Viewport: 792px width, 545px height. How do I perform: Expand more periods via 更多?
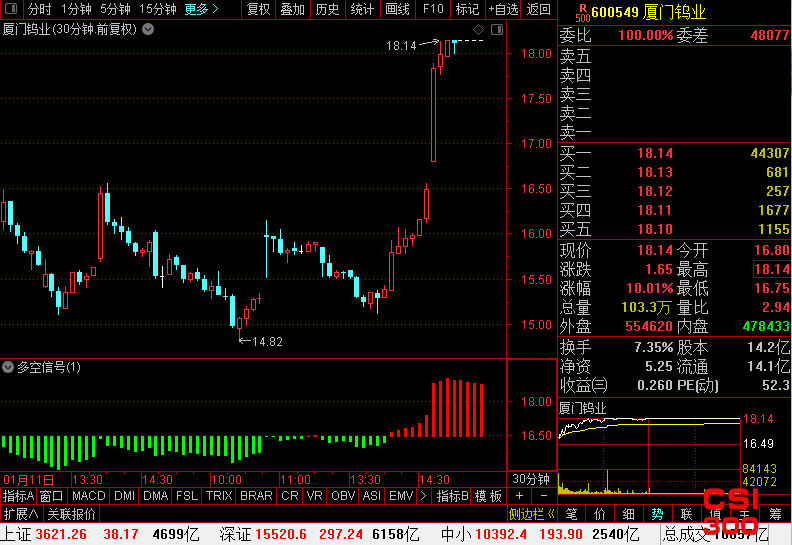[x=202, y=9]
